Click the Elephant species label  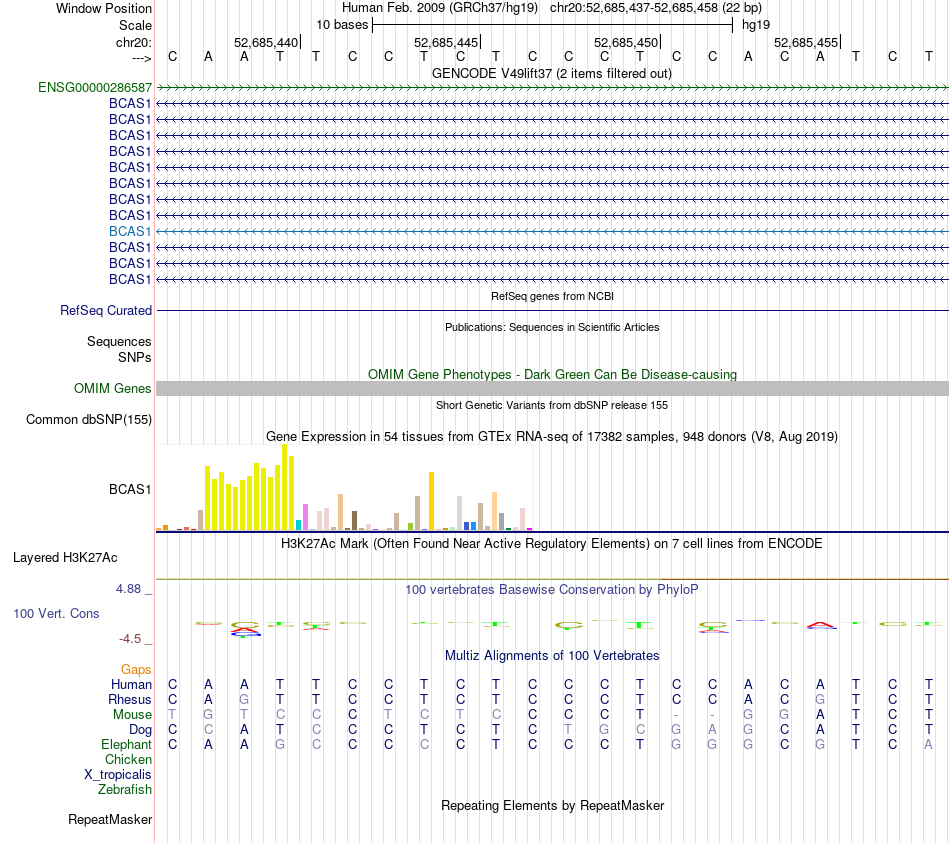tap(126, 744)
